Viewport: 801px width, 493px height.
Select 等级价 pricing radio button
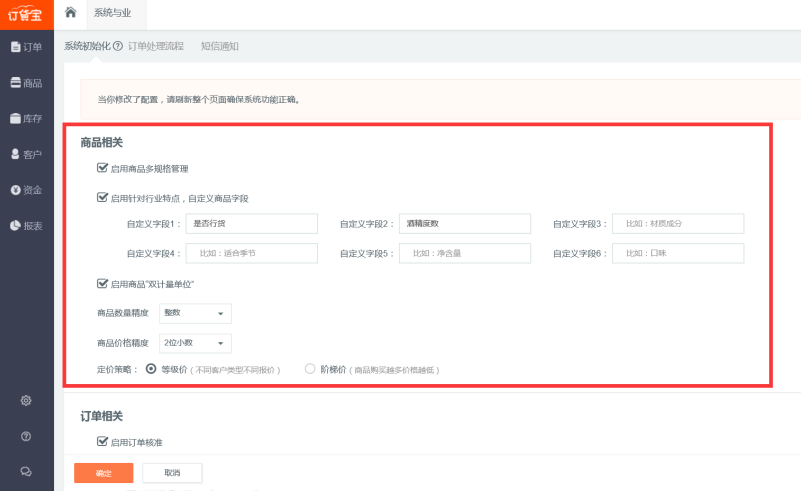coord(151,368)
